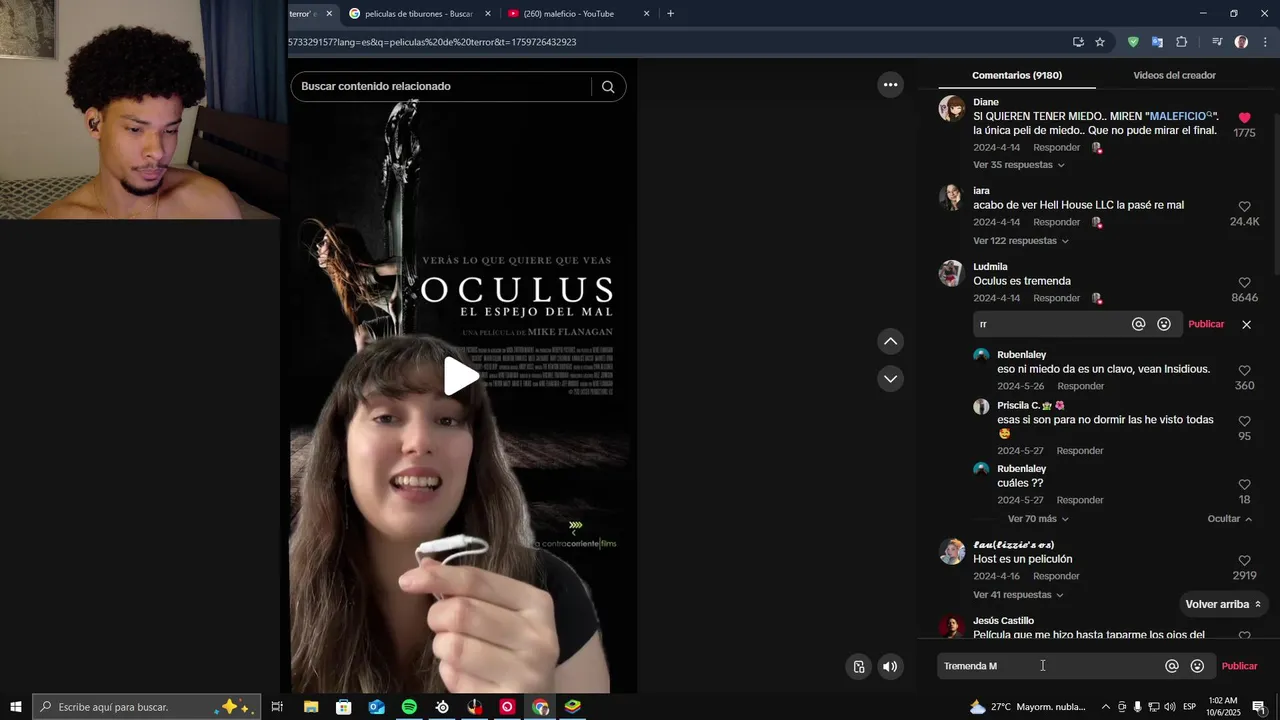Viewport: 1280px width, 720px height.
Task: Open a new browser tab
Action: [670, 14]
